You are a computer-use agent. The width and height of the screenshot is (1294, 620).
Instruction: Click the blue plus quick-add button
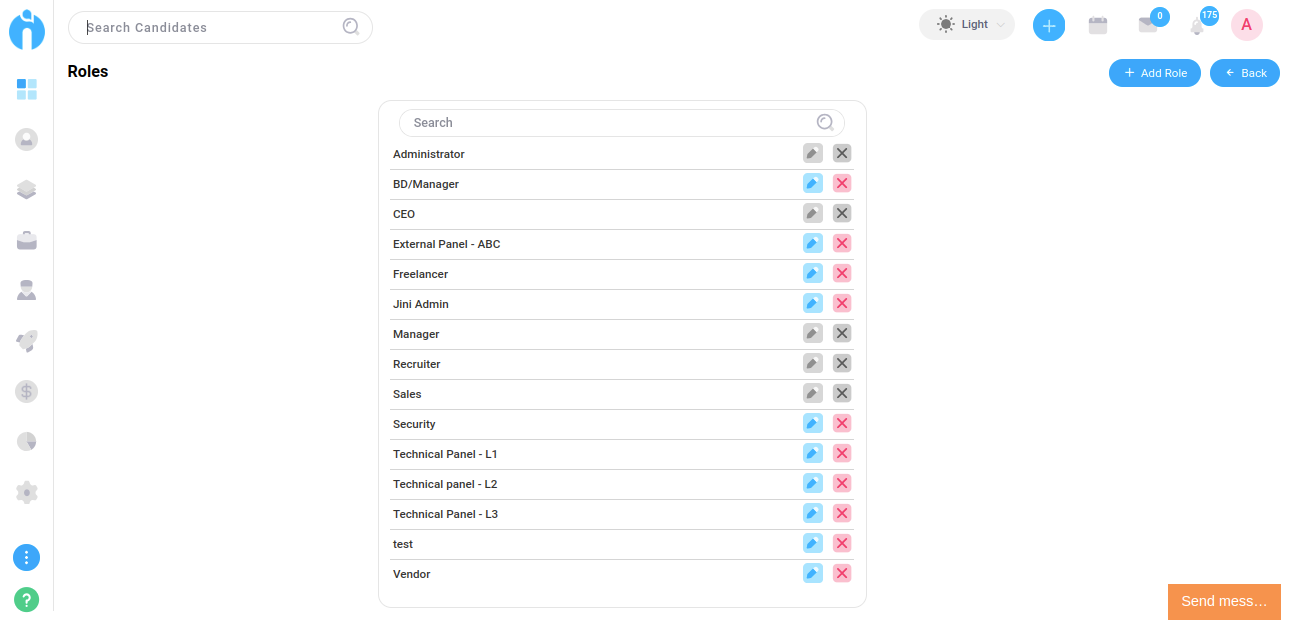[1048, 25]
